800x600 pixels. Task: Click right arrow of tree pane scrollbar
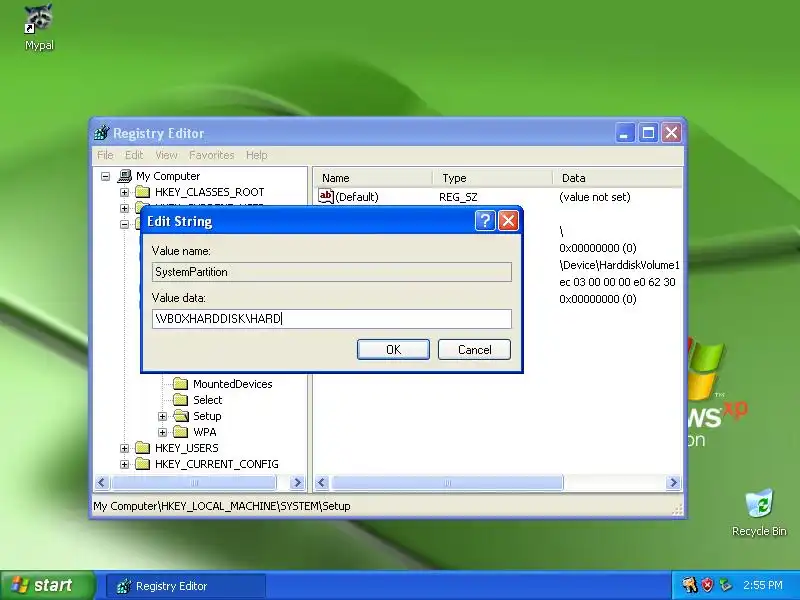click(x=297, y=483)
